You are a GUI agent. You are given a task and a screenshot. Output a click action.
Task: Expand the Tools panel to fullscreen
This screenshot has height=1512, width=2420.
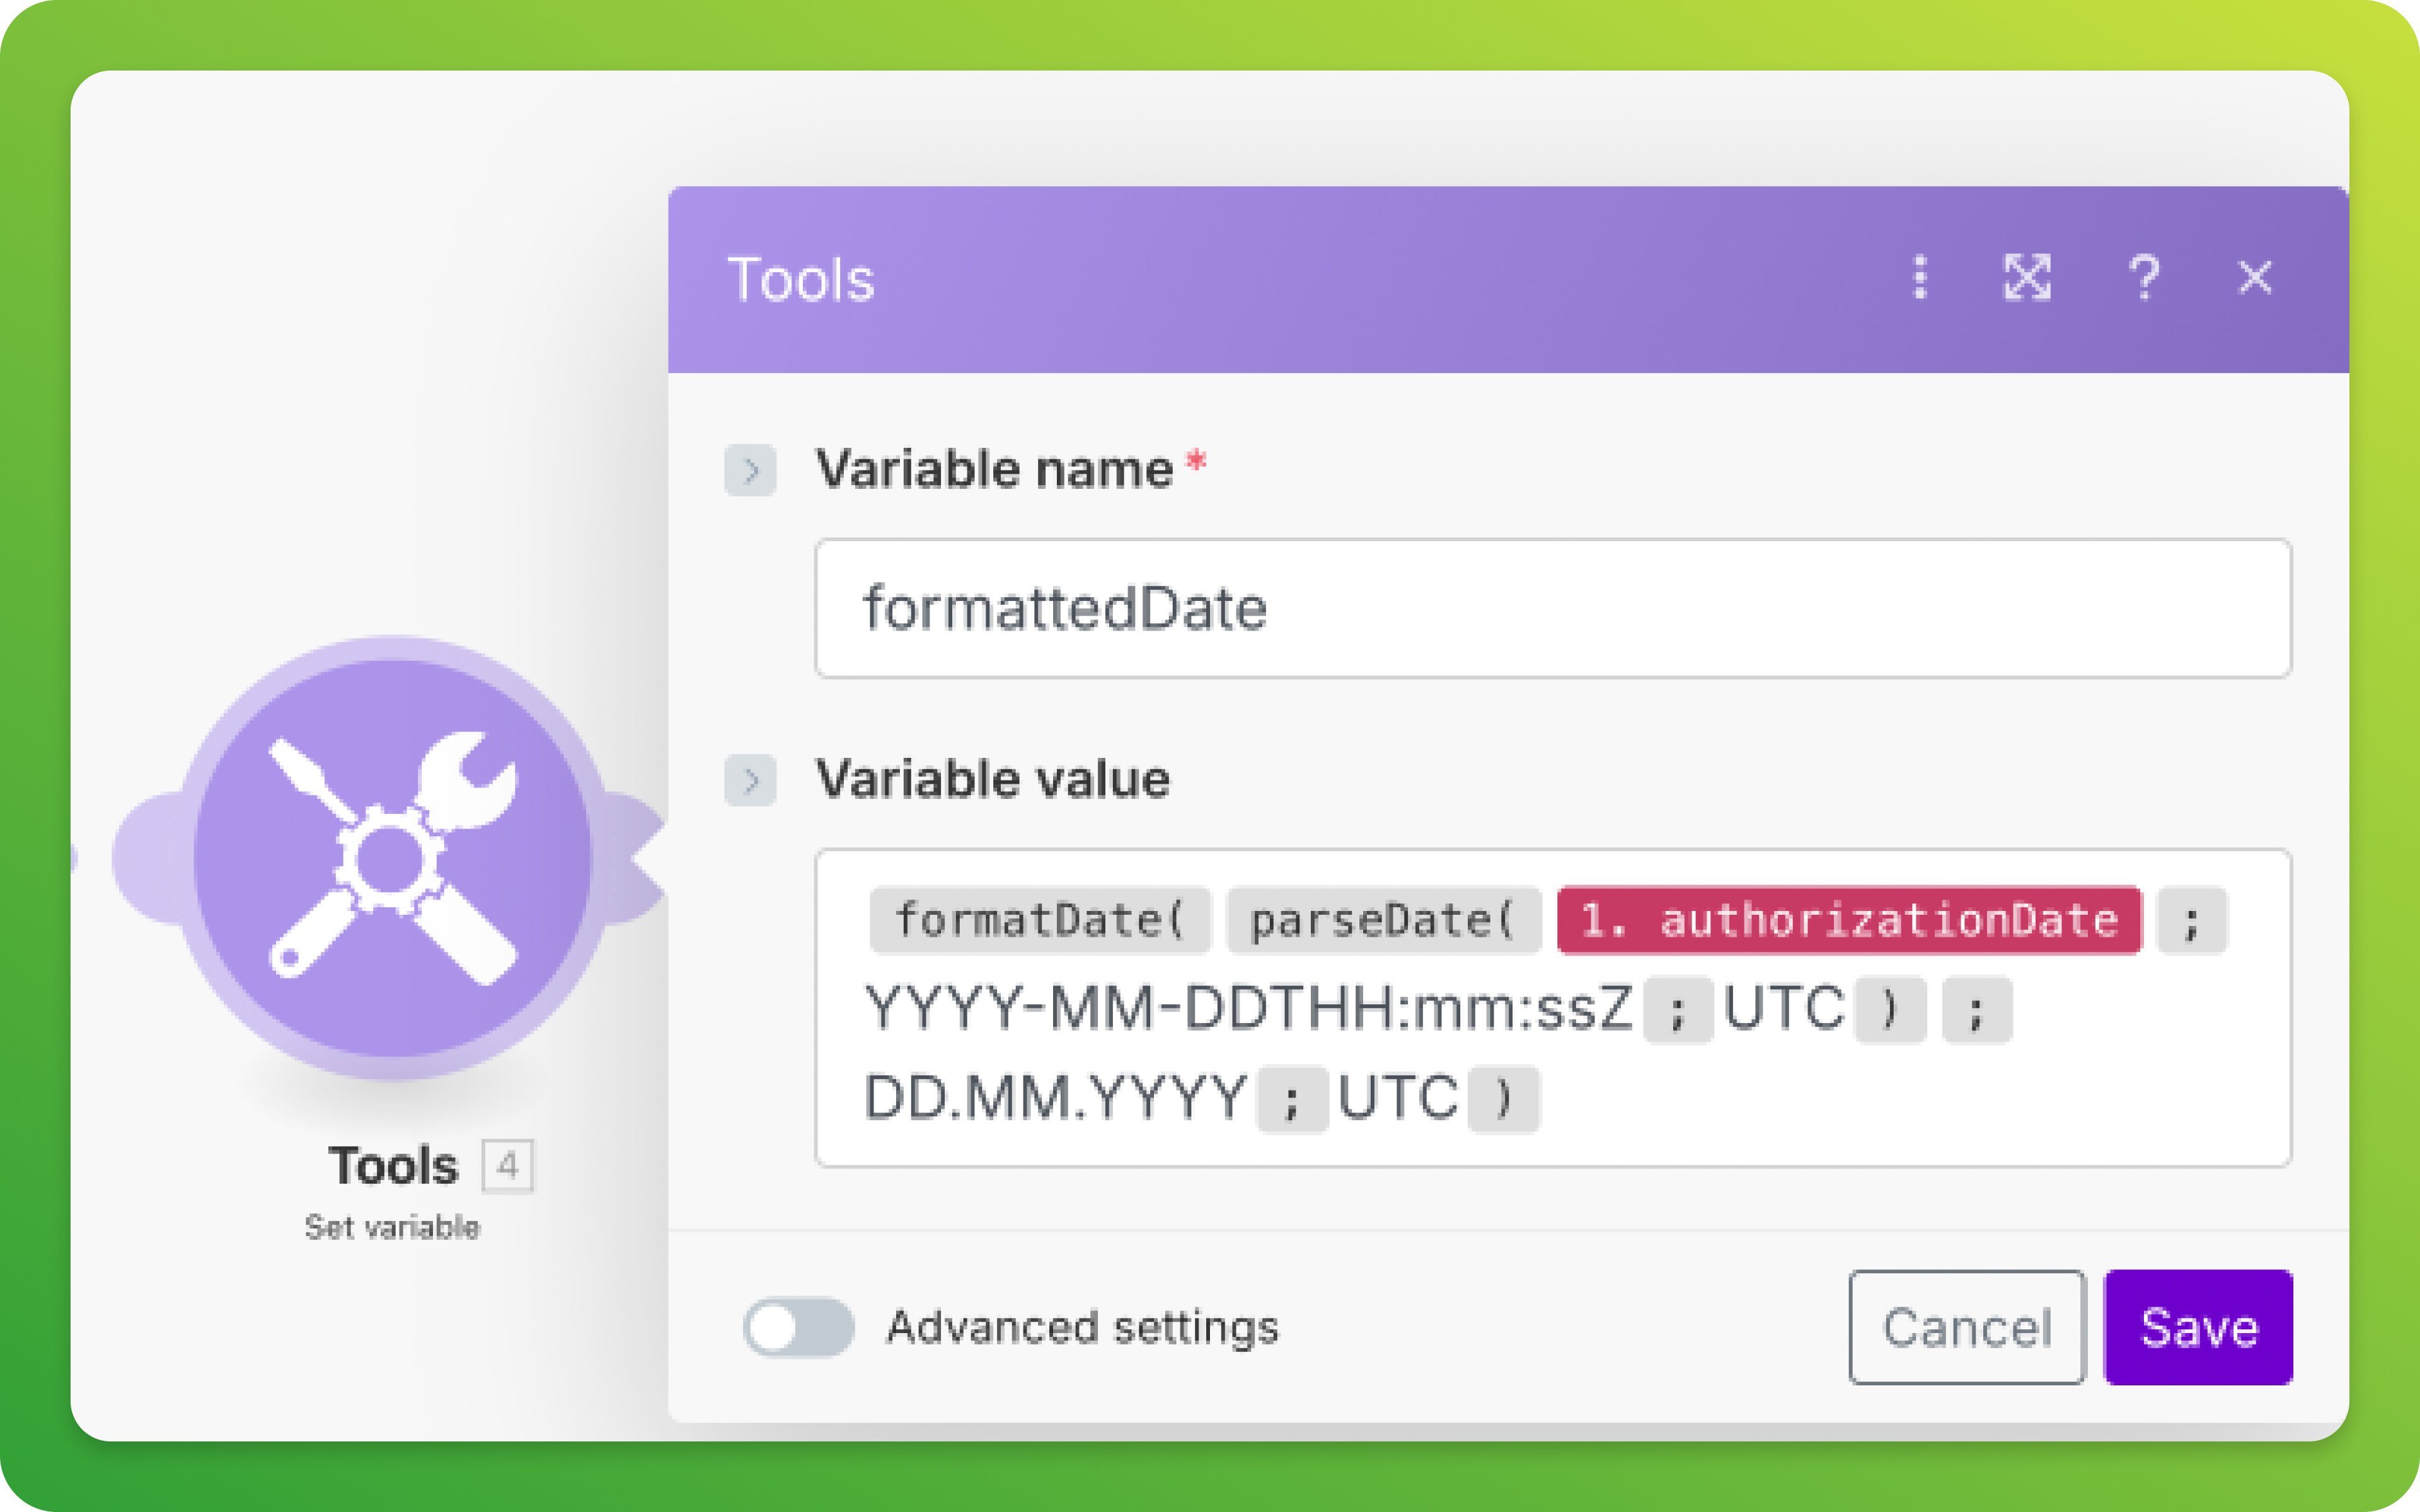(x=2027, y=277)
